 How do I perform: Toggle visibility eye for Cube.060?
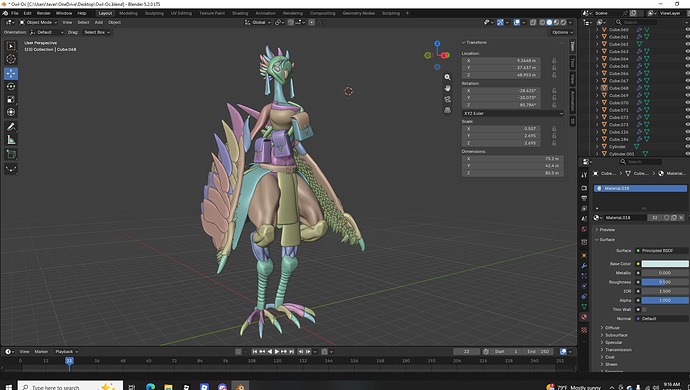[x=687, y=29]
